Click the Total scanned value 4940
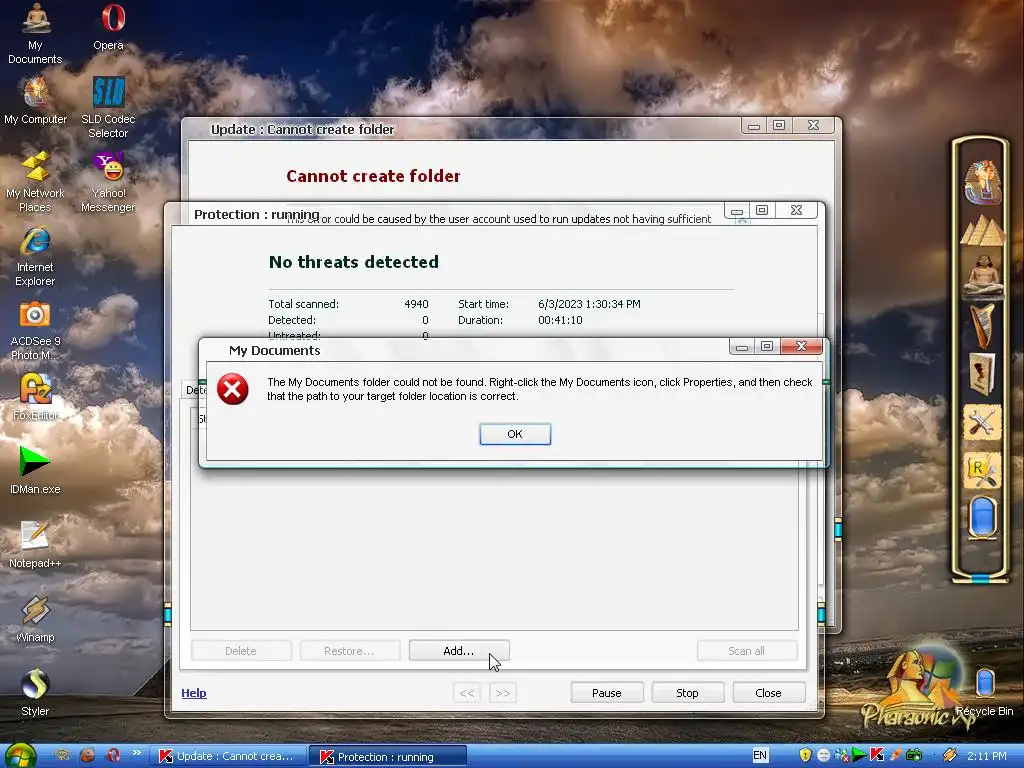The image size is (1024, 768). point(416,304)
